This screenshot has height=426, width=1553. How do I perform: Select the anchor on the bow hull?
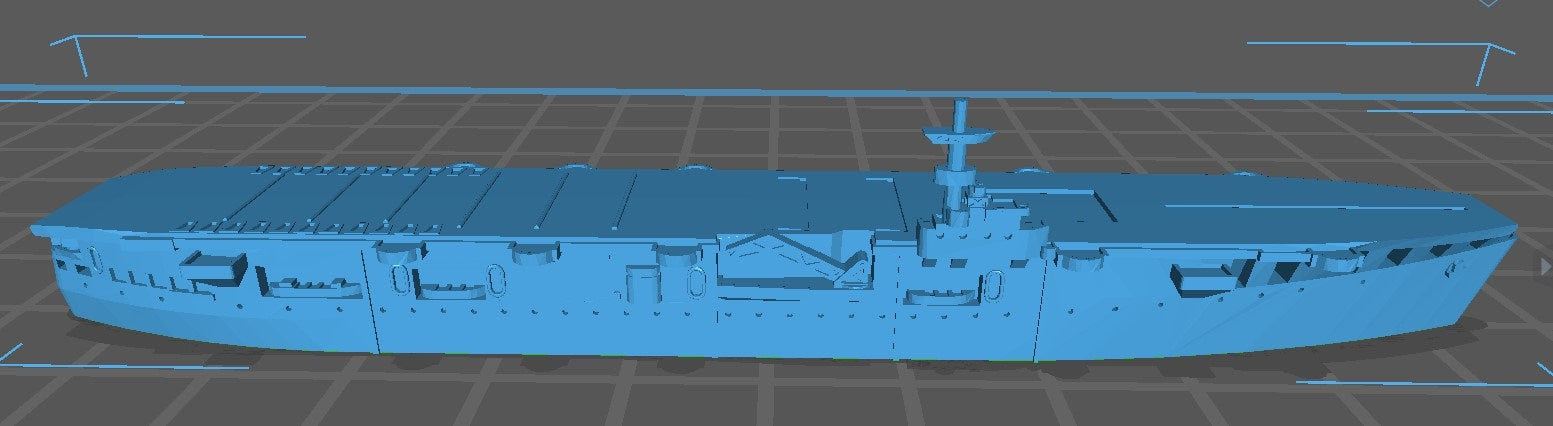pos(1452,267)
